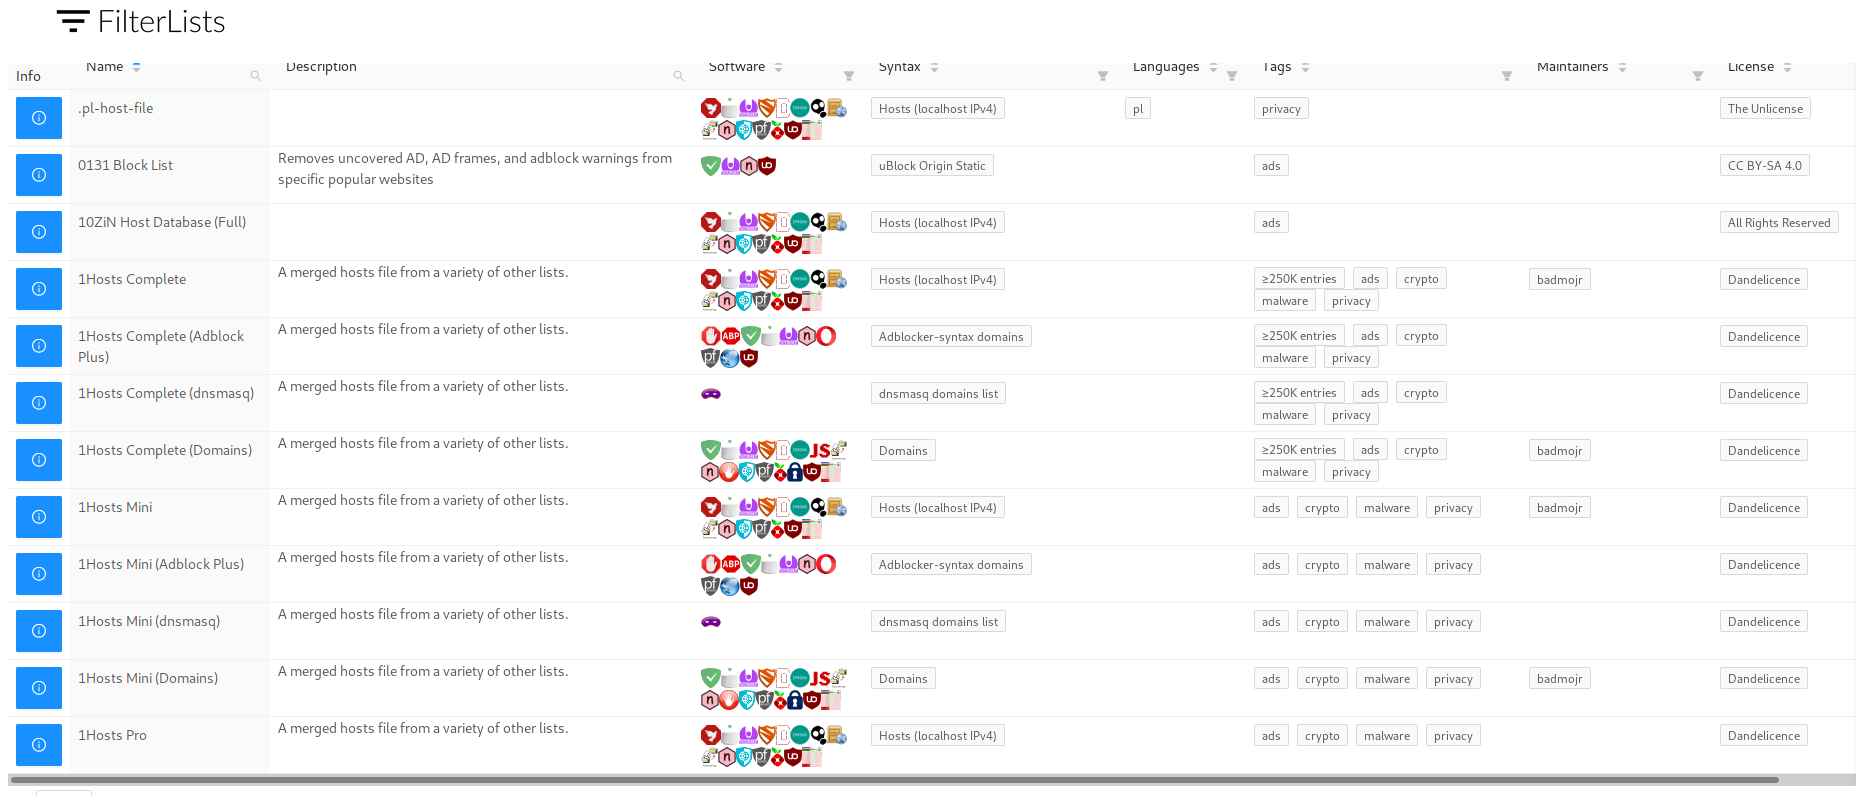Image resolution: width=1856 pixels, height=796 pixels.
Task: Click the FilterLists site title
Action: point(162,22)
